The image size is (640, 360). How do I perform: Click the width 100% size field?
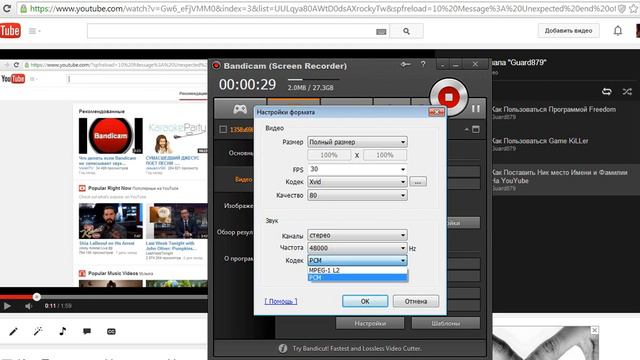pos(329,155)
